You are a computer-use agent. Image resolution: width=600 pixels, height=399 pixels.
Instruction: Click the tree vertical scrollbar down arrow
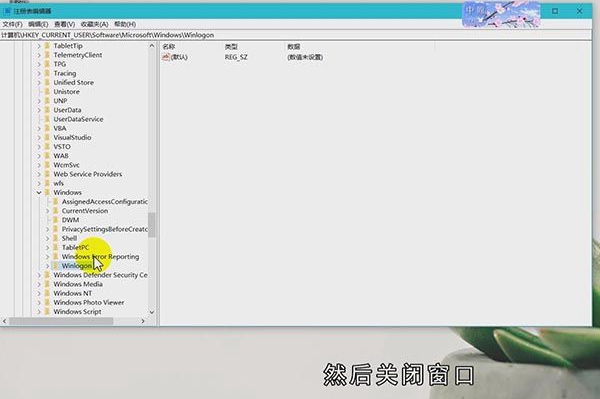point(152,312)
